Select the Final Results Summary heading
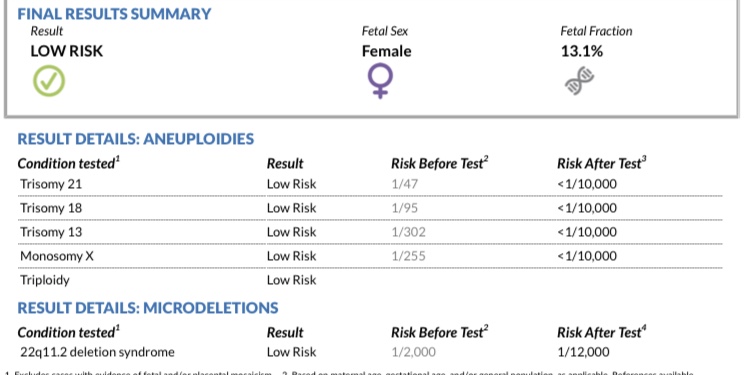This screenshot has height=375, width=750. [114, 14]
